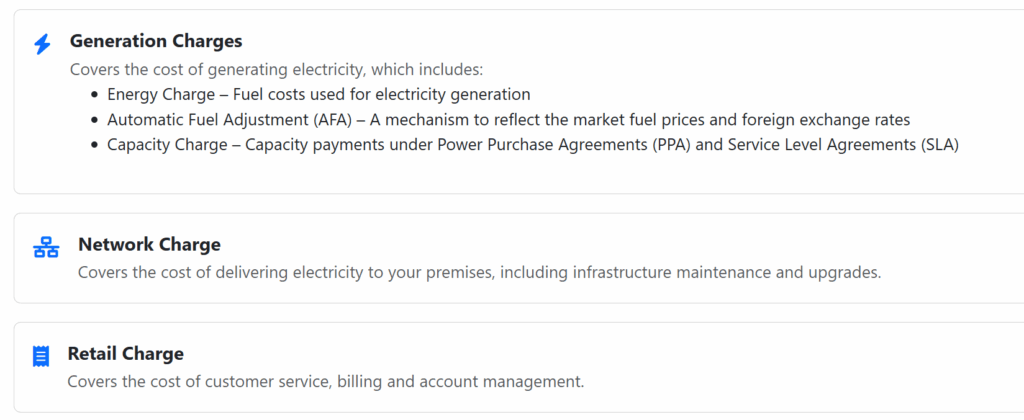
Task: Click the "Service Level Agreements (SLA)" phrase
Action: click(843, 145)
